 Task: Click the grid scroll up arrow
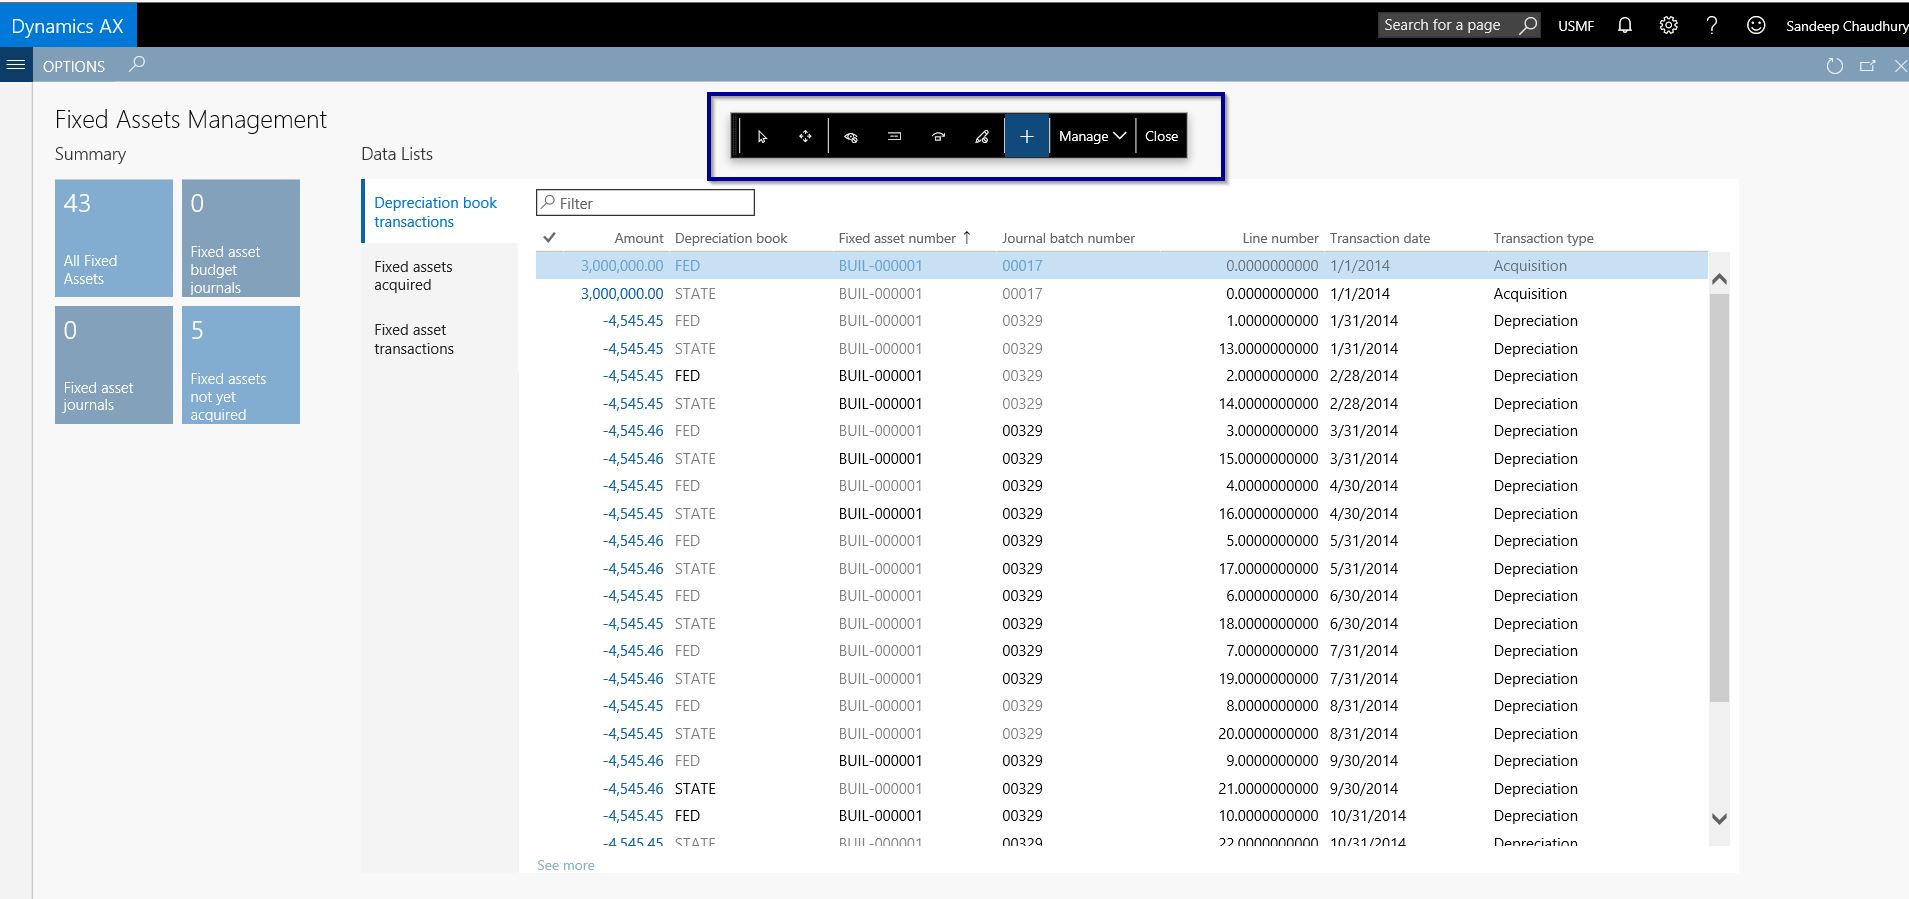1719,280
